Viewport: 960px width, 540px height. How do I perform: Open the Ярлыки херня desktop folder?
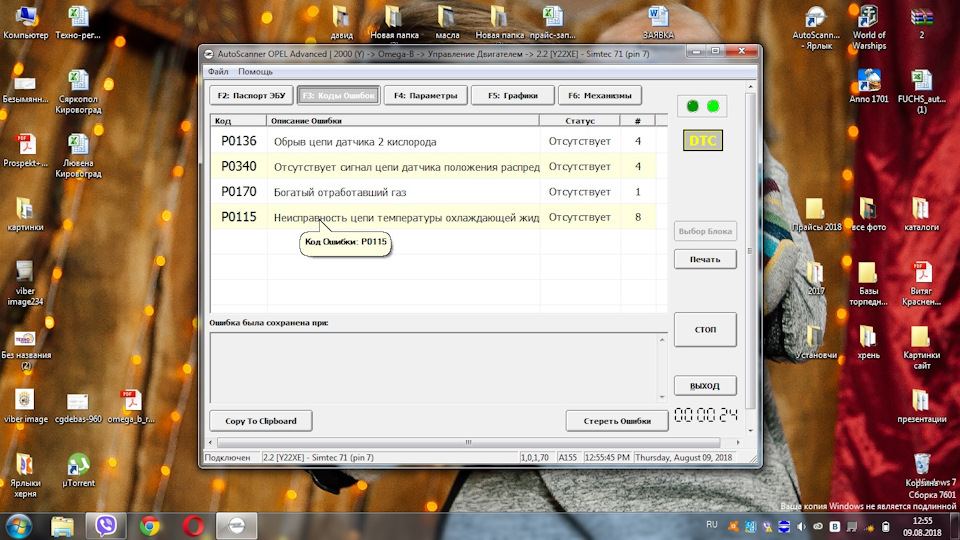[25, 476]
